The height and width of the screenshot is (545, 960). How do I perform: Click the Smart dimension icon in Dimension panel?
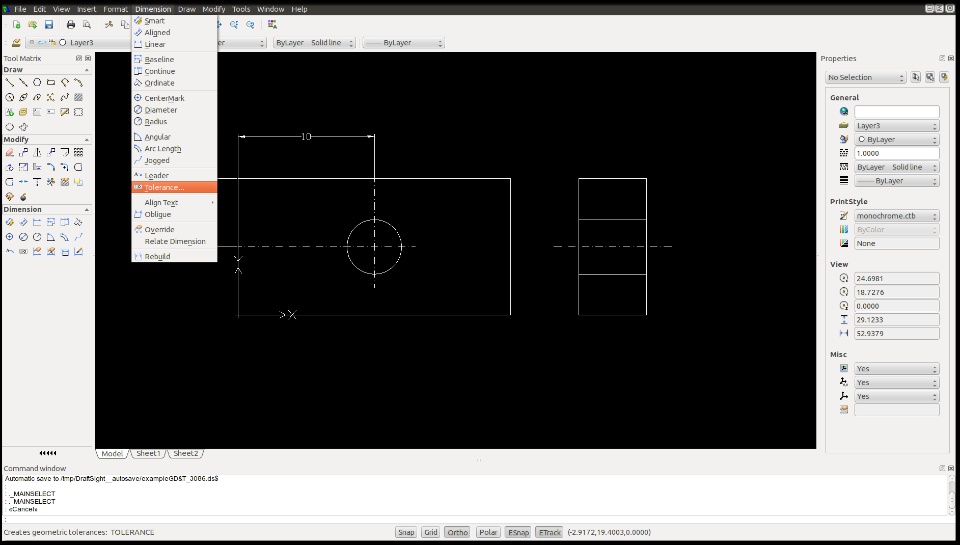[9, 222]
